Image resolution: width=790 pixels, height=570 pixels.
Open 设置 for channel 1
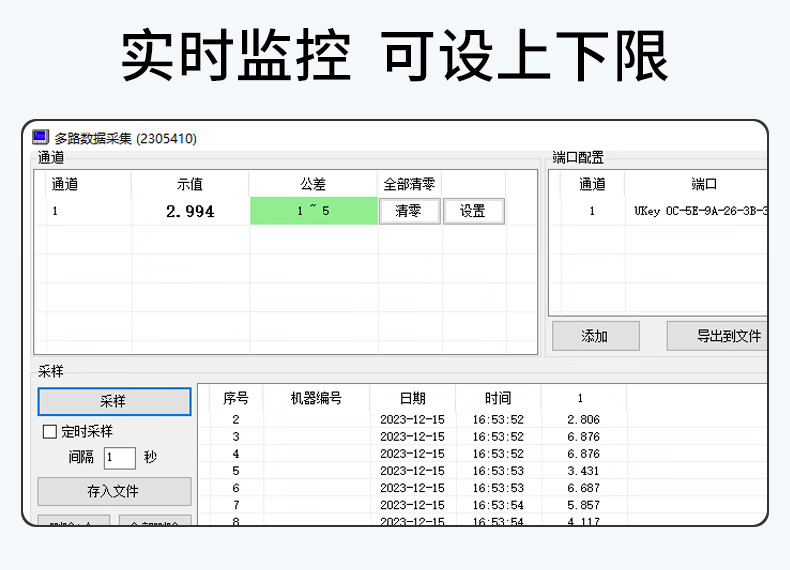tap(473, 211)
